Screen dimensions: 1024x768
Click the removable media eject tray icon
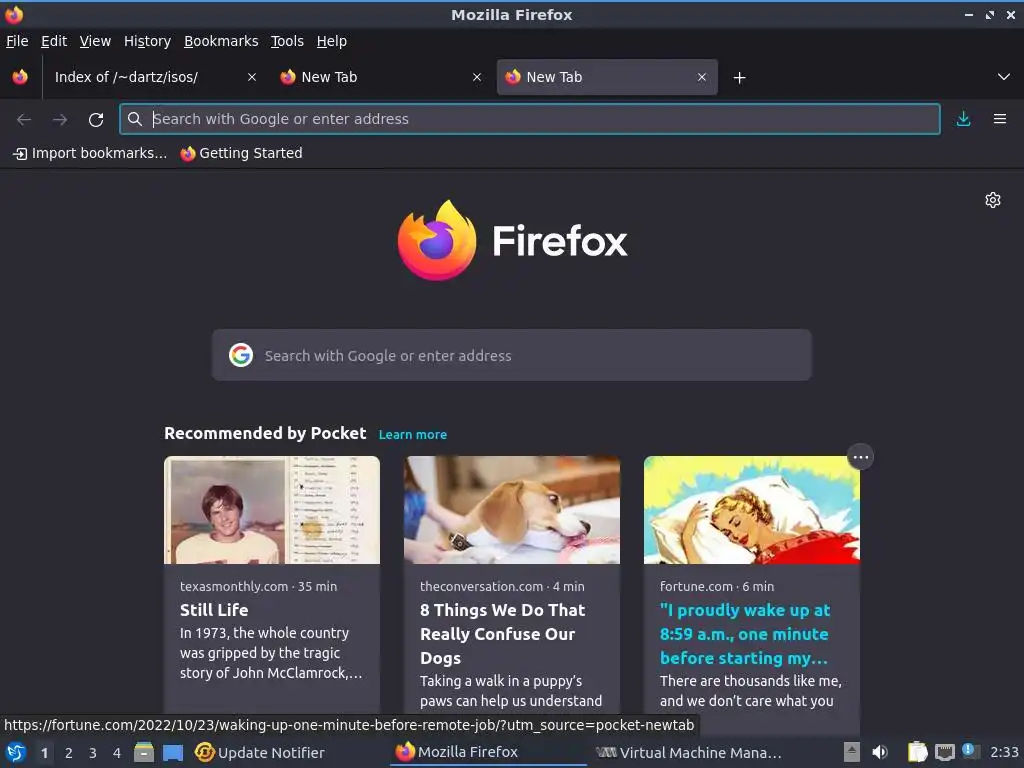click(x=852, y=752)
